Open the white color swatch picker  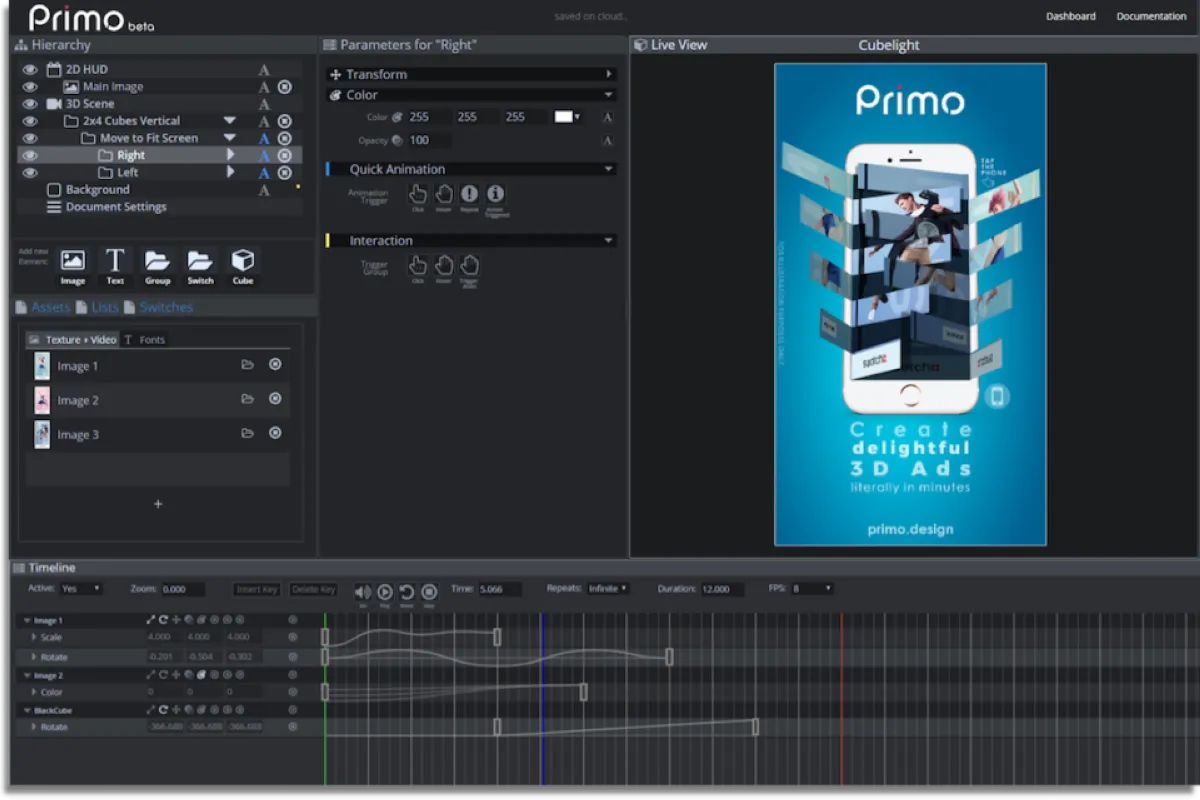tap(566, 117)
